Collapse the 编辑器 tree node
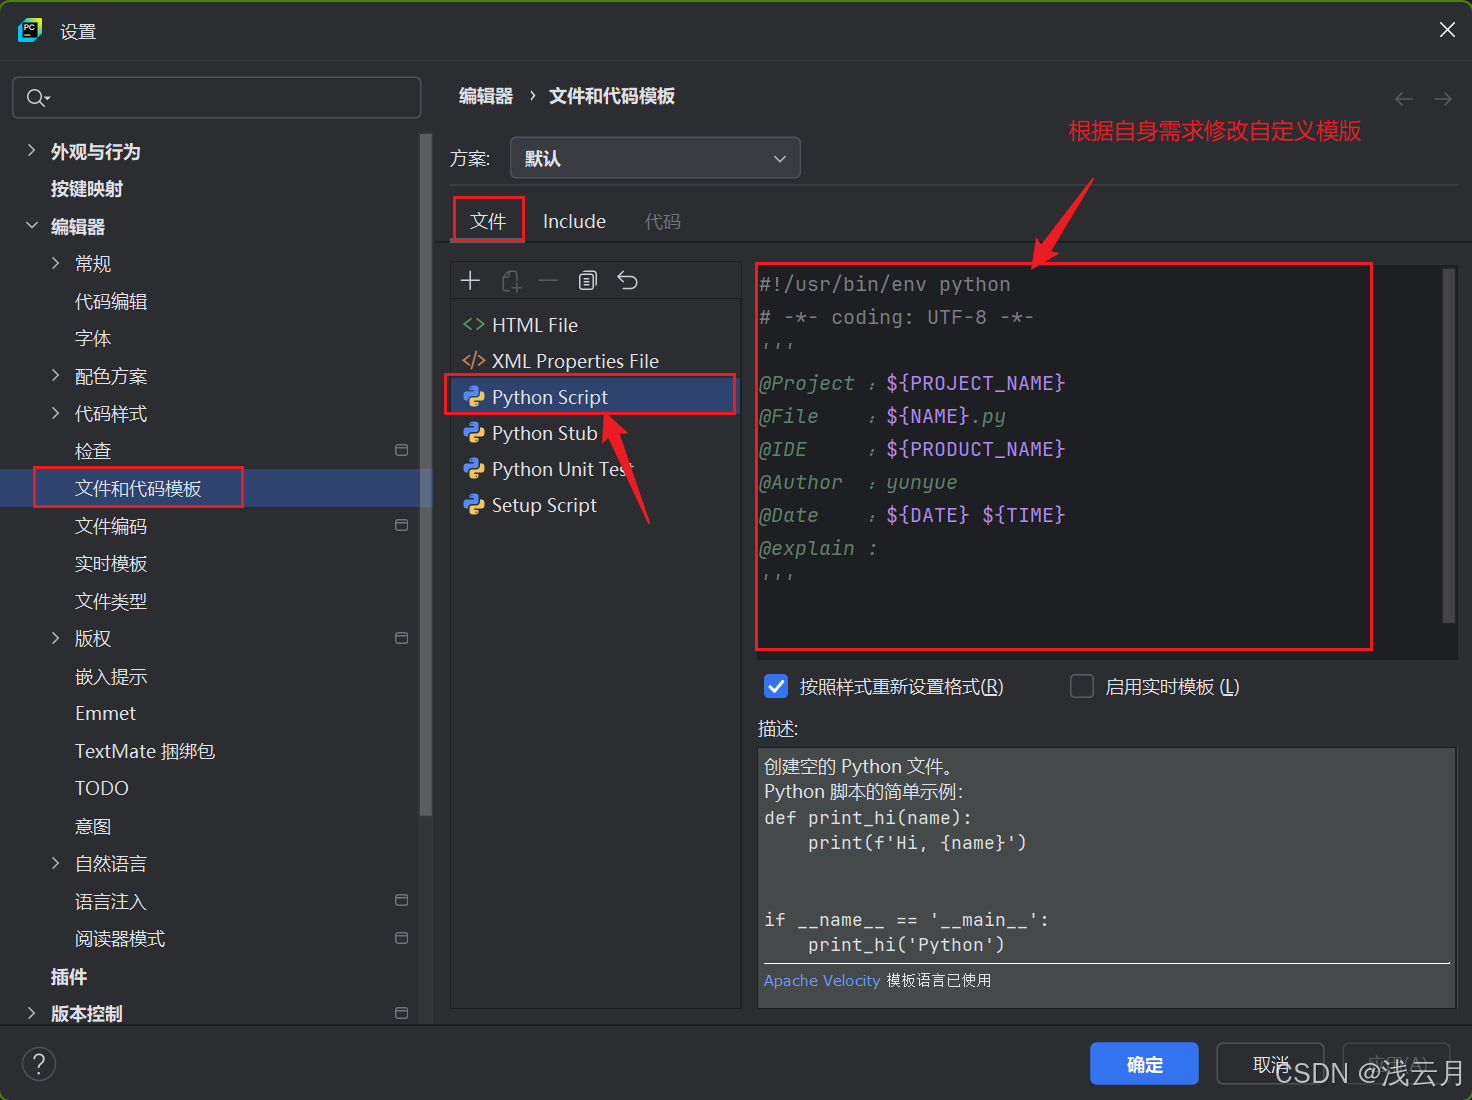 pyautogui.click(x=31, y=226)
